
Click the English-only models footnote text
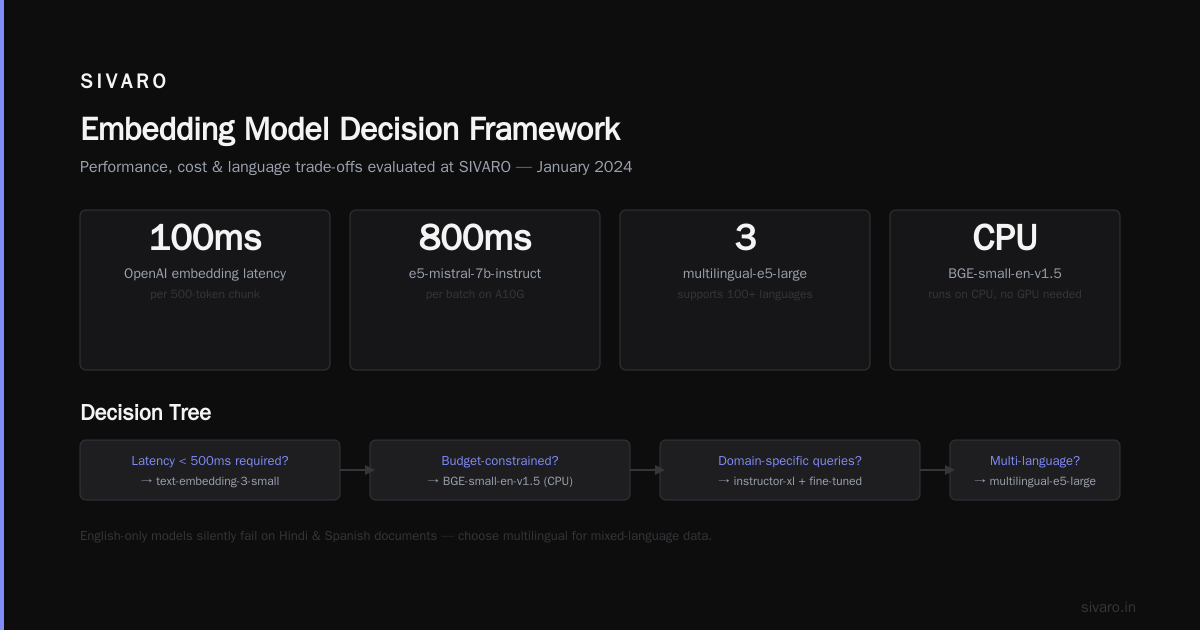point(396,536)
